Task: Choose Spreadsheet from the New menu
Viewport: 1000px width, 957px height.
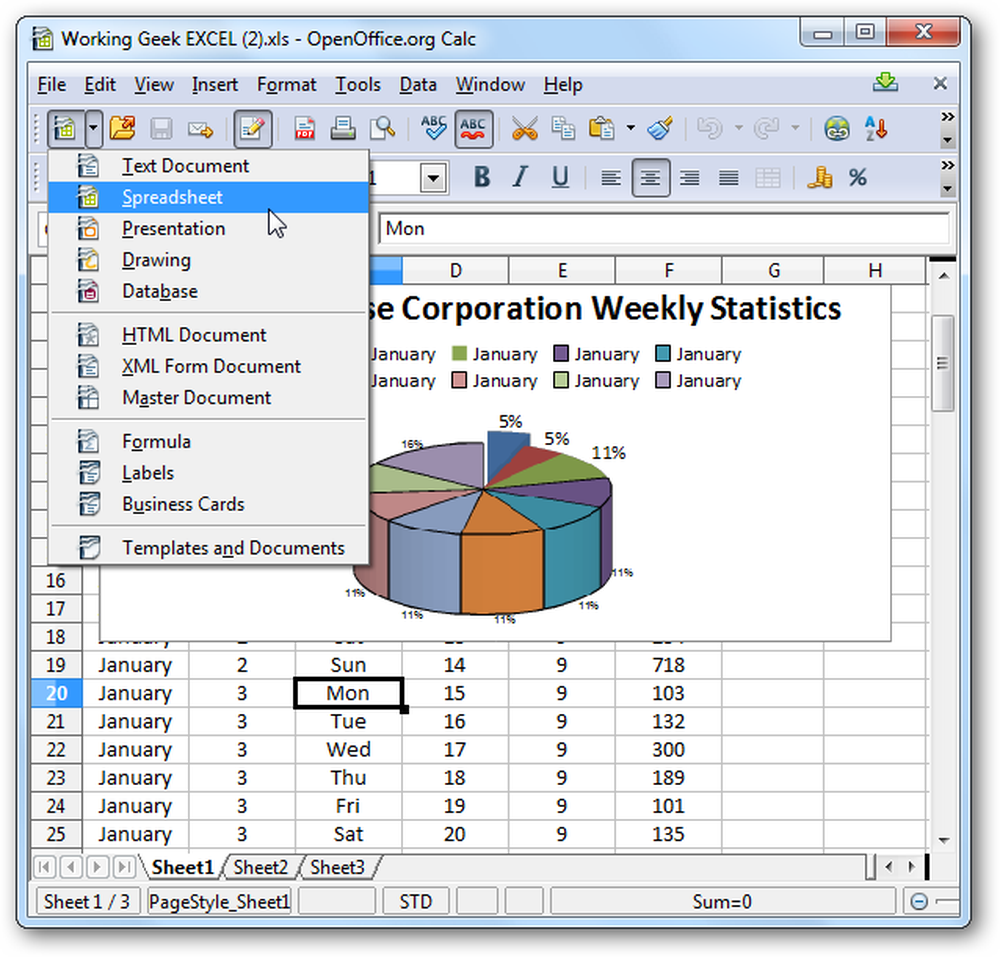Action: (209, 198)
